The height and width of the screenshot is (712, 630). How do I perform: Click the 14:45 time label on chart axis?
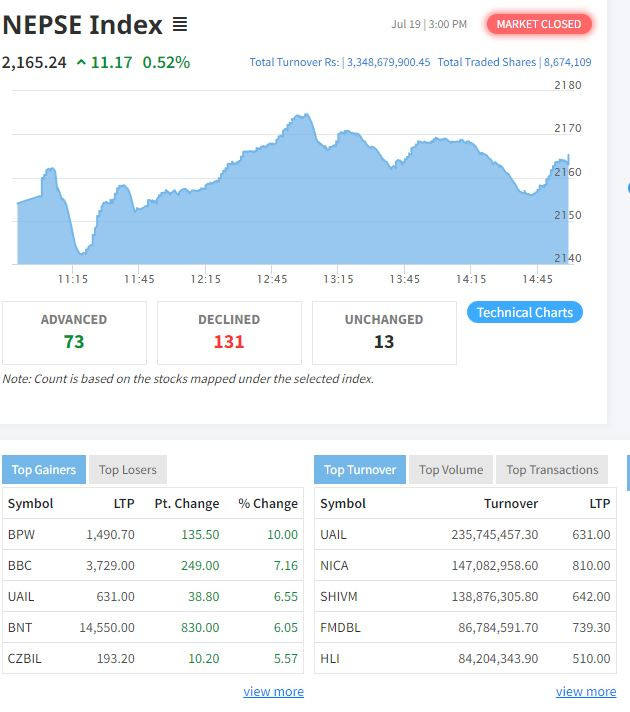pyautogui.click(x=537, y=279)
